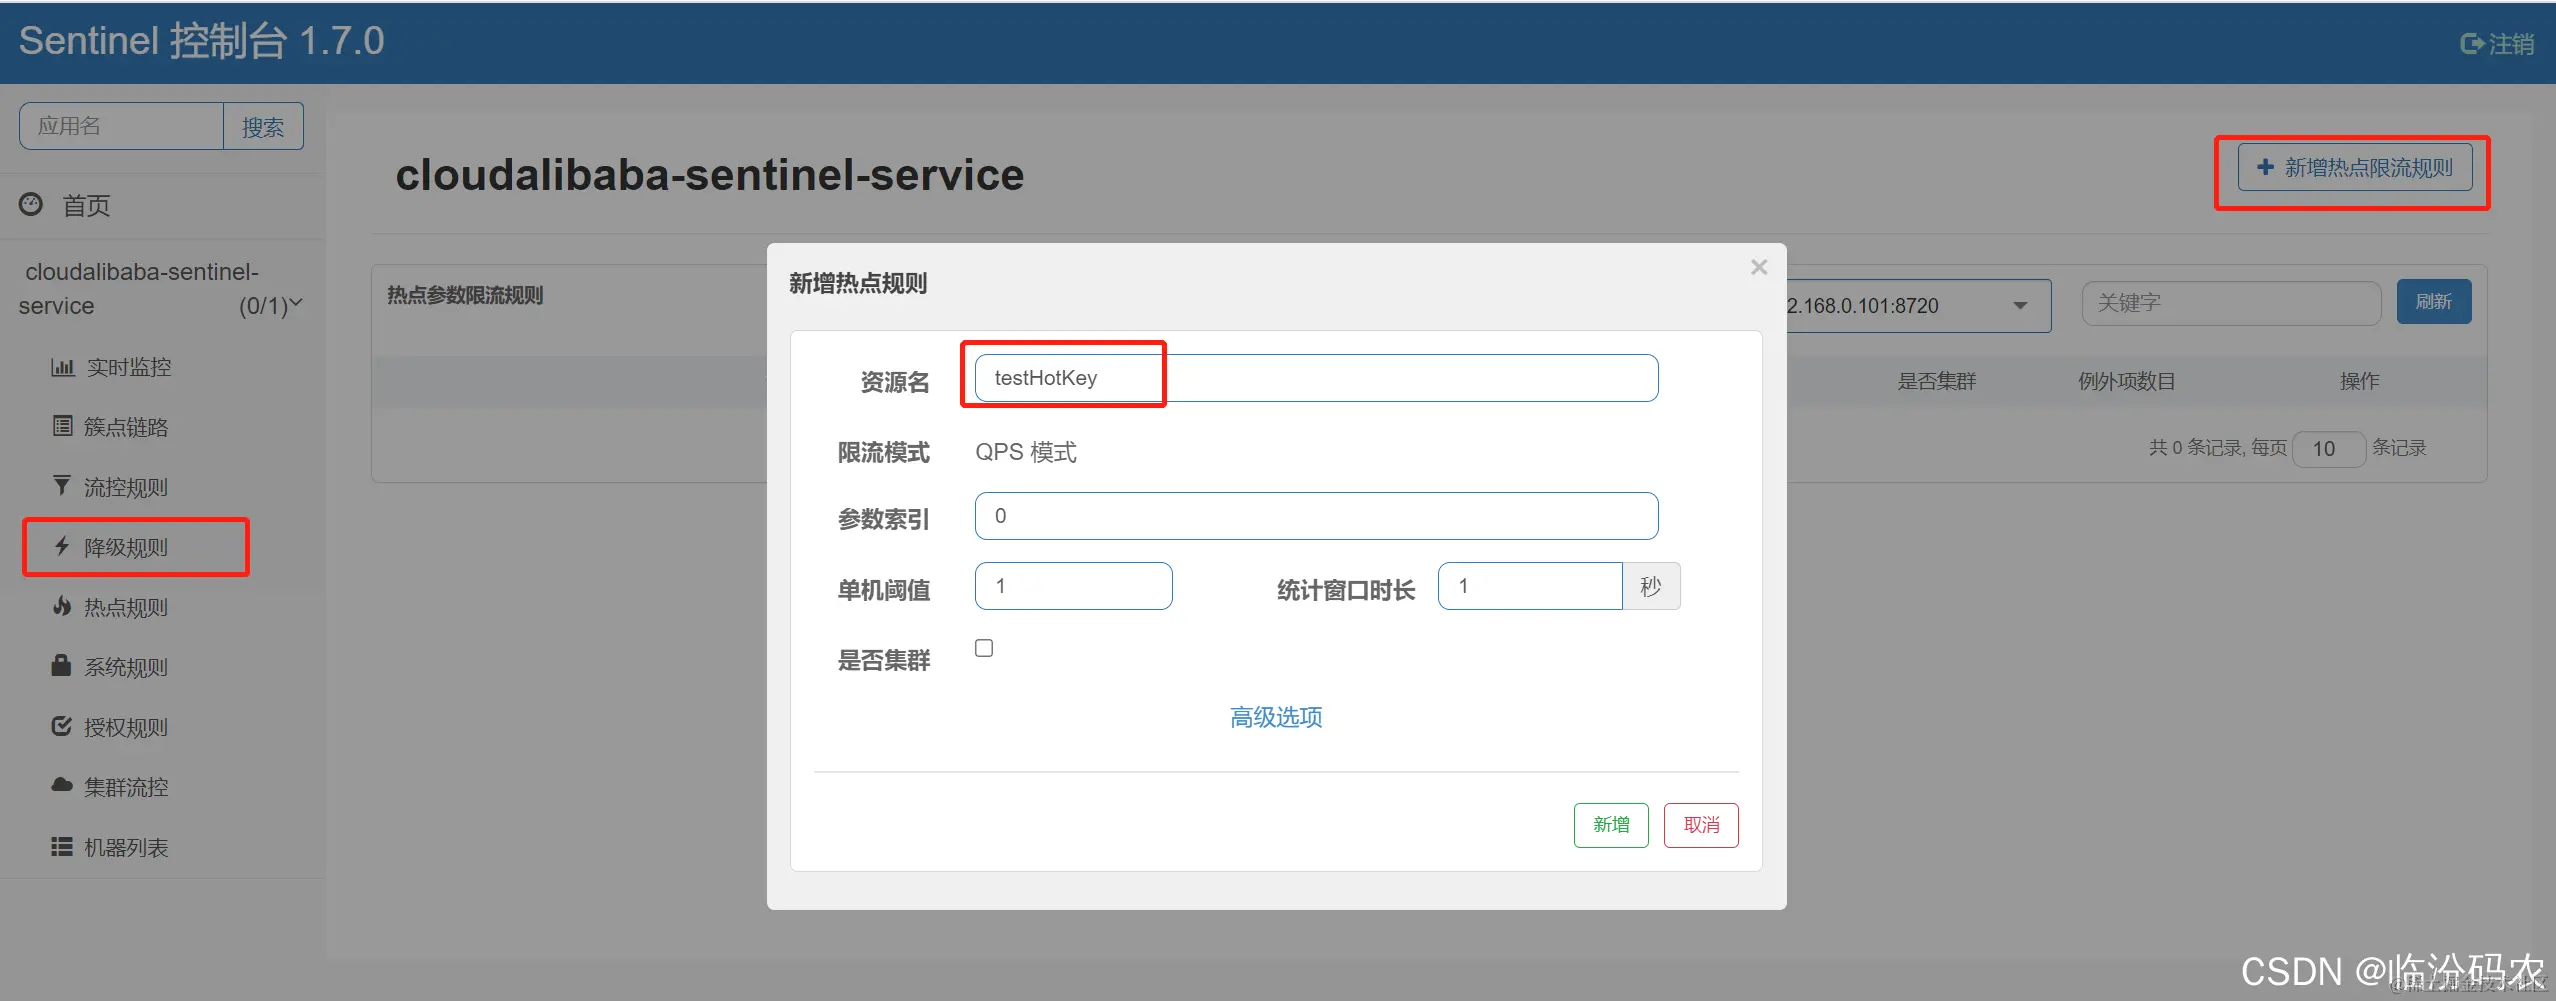
Task: Click the check-square icon beside 授权规则
Action: (62, 726)
